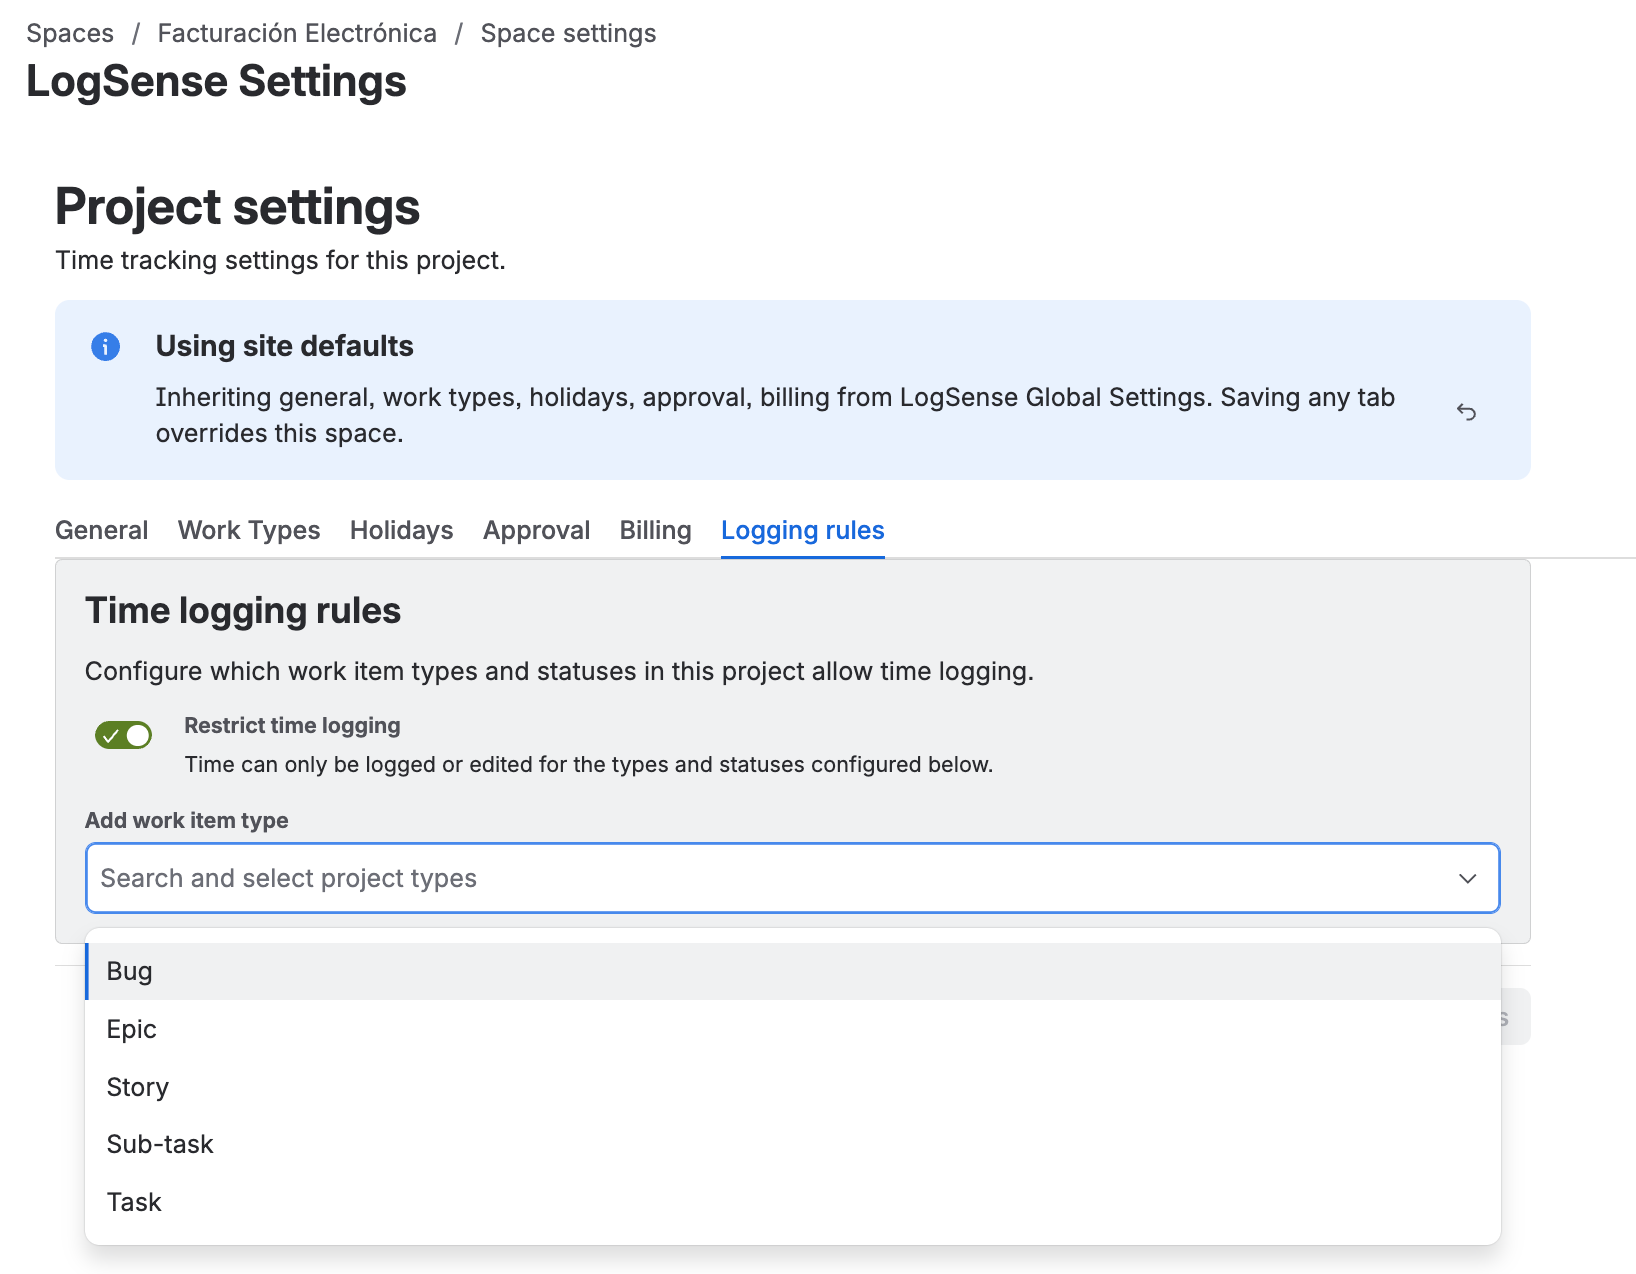Click the Space settings breadcrumb
This screenshot has width=1636, height=1274.
[568, 33]
